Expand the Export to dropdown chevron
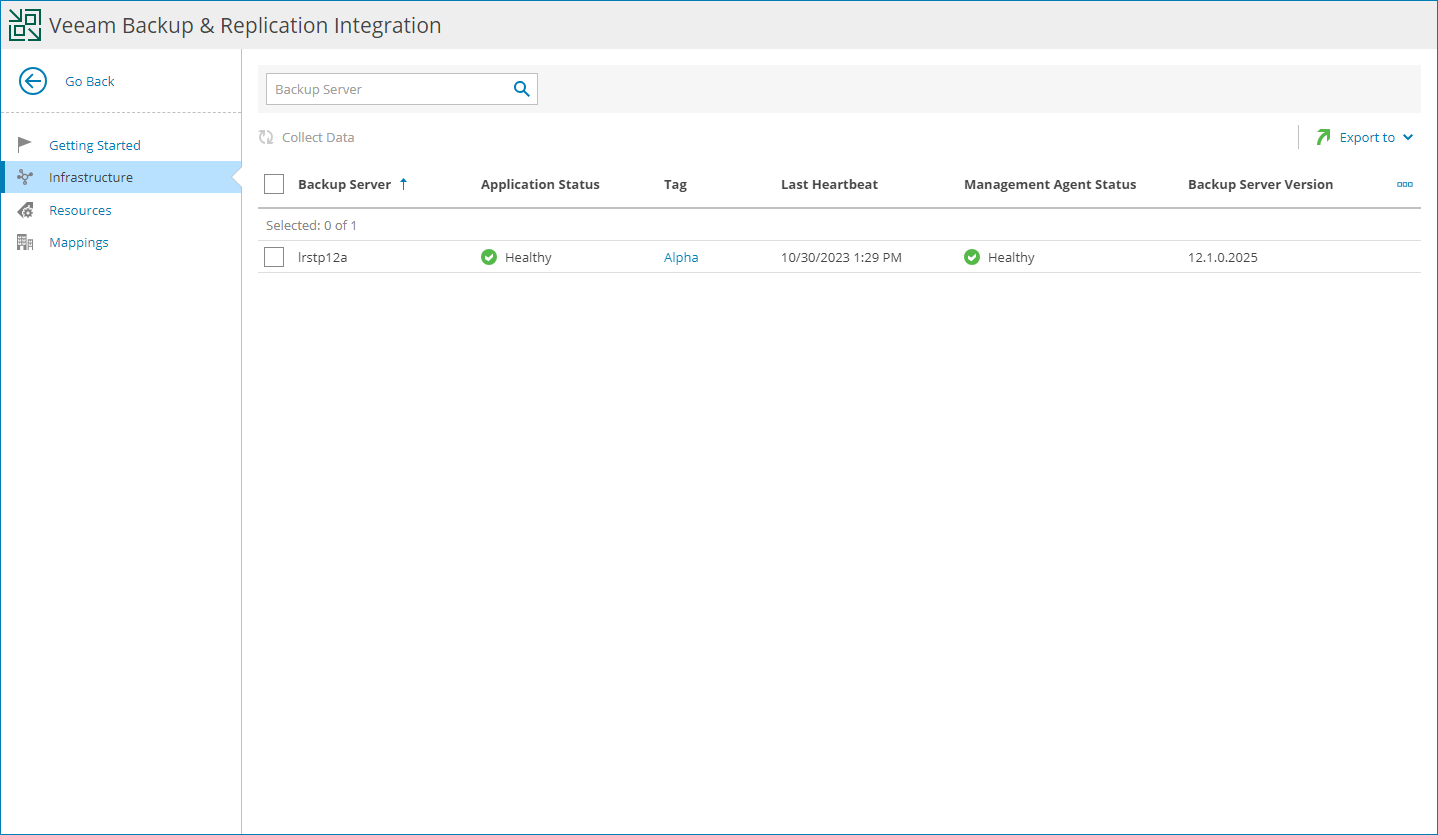 (1408, 137)
